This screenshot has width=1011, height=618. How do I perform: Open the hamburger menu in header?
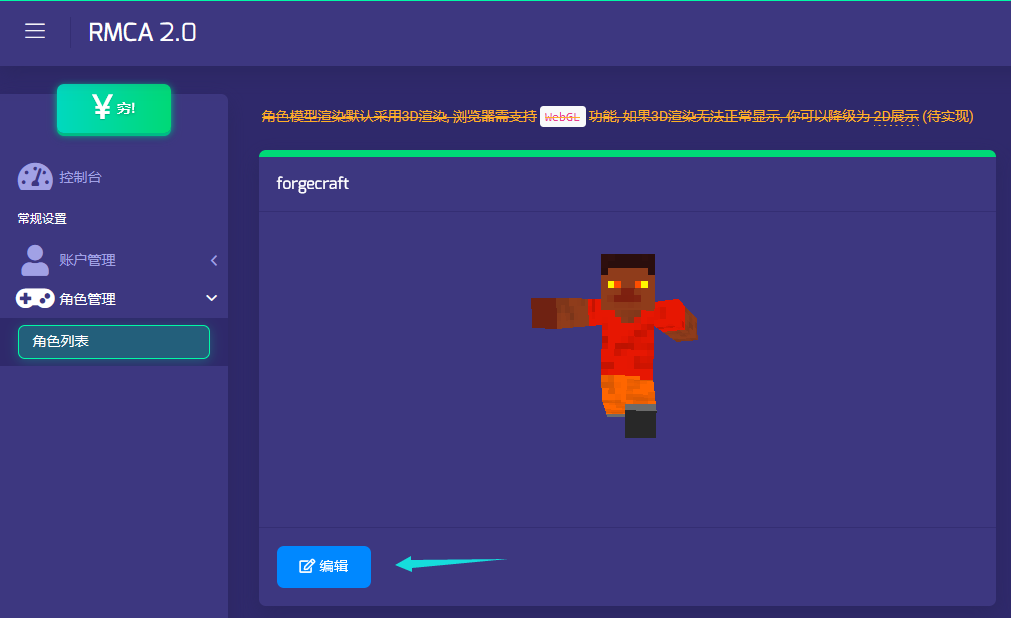click(35, 32)
